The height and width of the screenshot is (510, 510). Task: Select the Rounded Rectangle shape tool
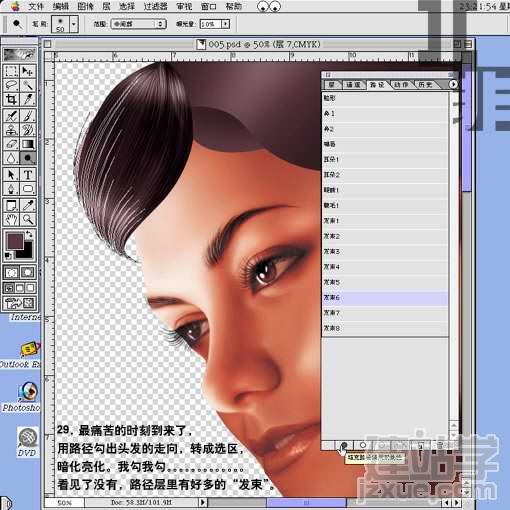(28, 189)
